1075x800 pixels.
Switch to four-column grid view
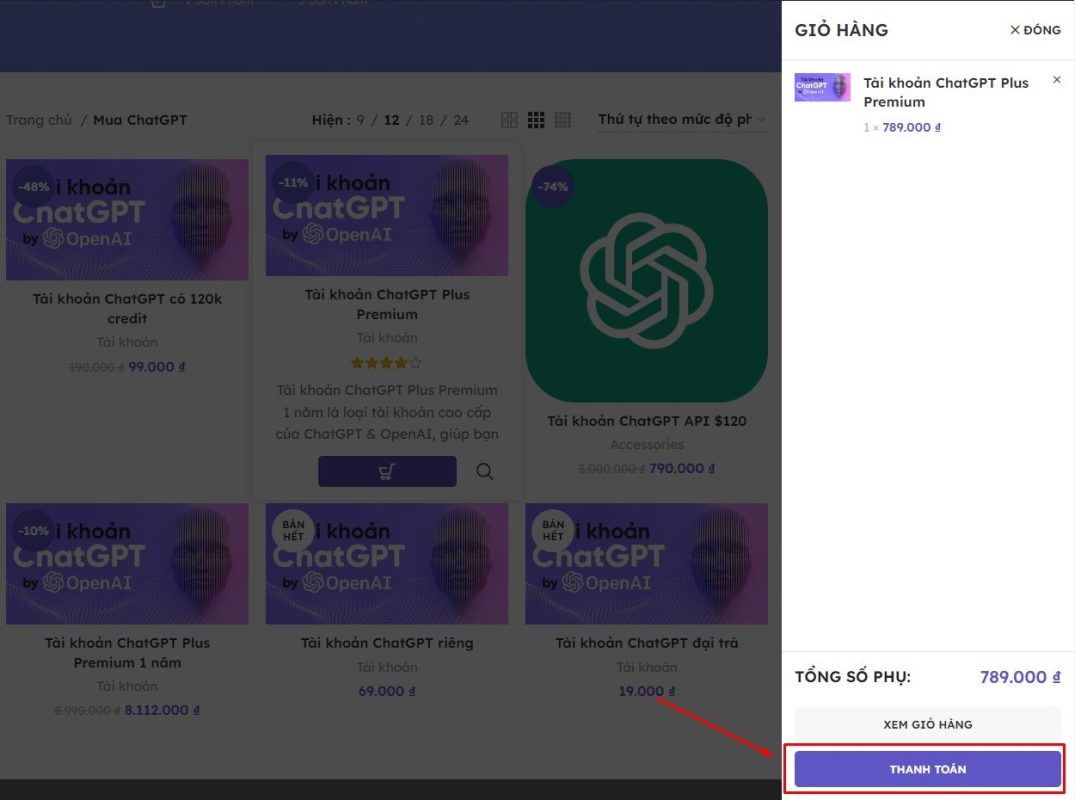(563, 120)
